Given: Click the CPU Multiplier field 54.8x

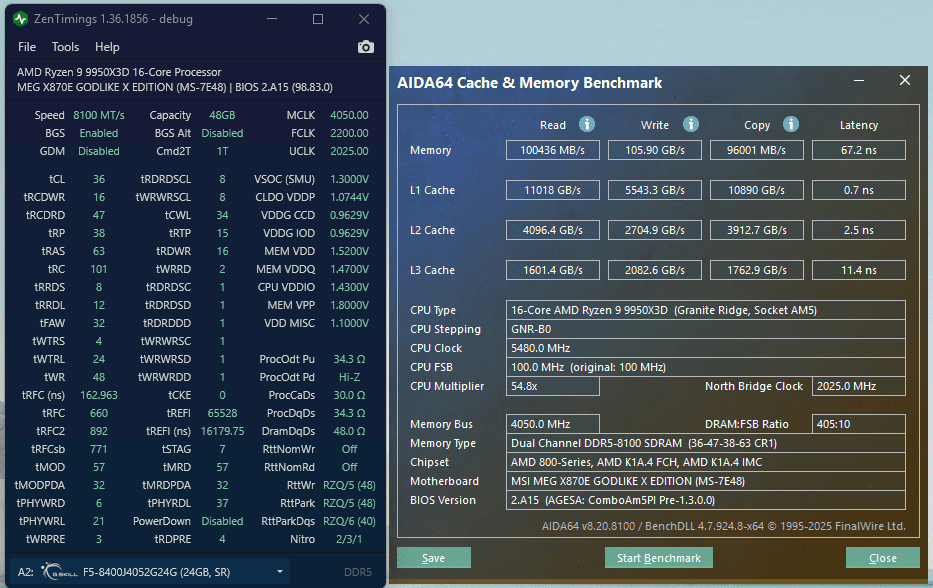Looking at the screenshot, I should click(553, 386).
